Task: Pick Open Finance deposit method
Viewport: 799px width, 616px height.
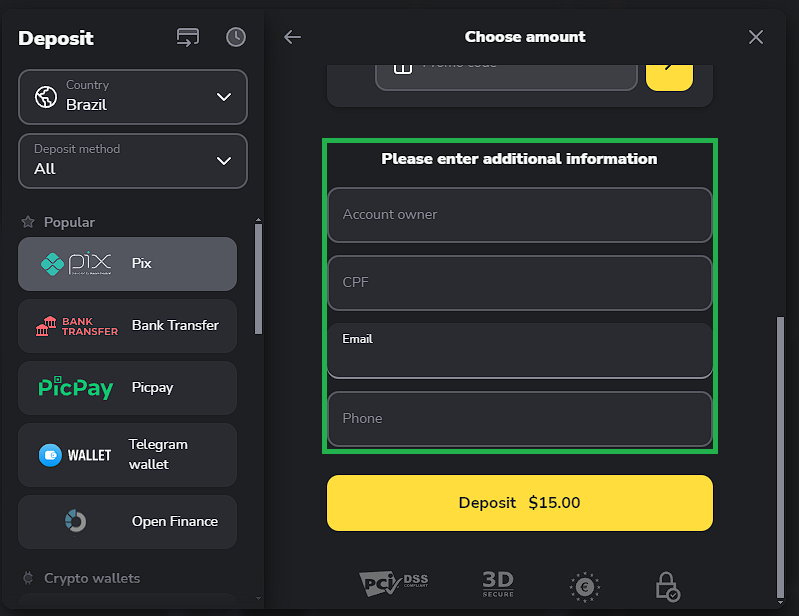Action: pyautogui.click(x=127, y=521)
